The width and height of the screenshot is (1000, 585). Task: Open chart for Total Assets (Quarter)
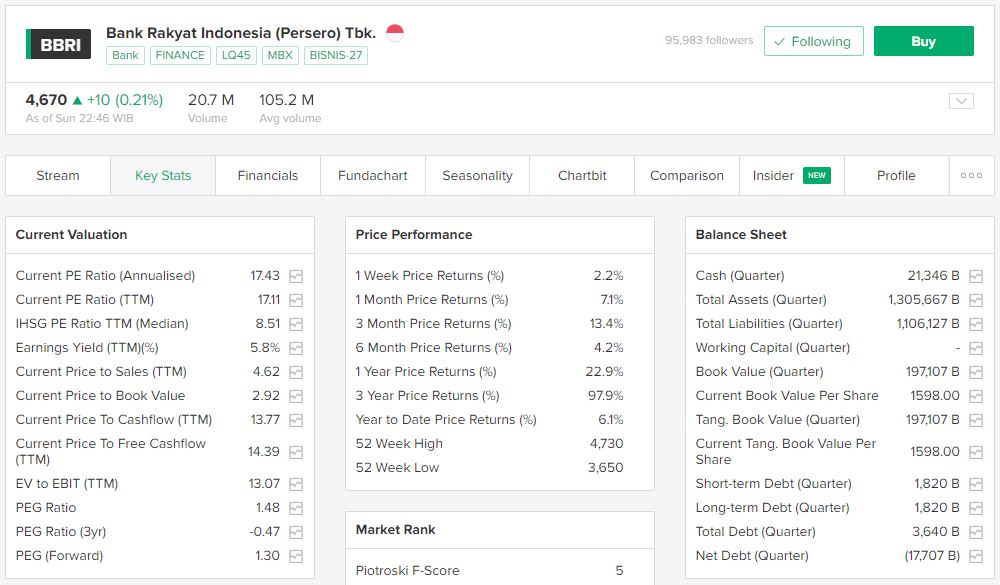click(x=976, y=300)
